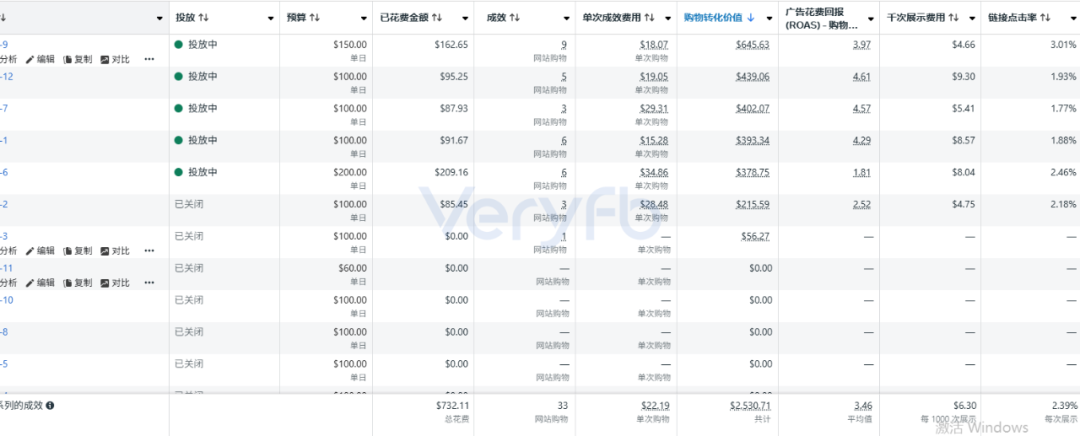Open the 已花费金额 column dropdown caret
Screen dimensions: 1080x436
click(x=465, y=18)
